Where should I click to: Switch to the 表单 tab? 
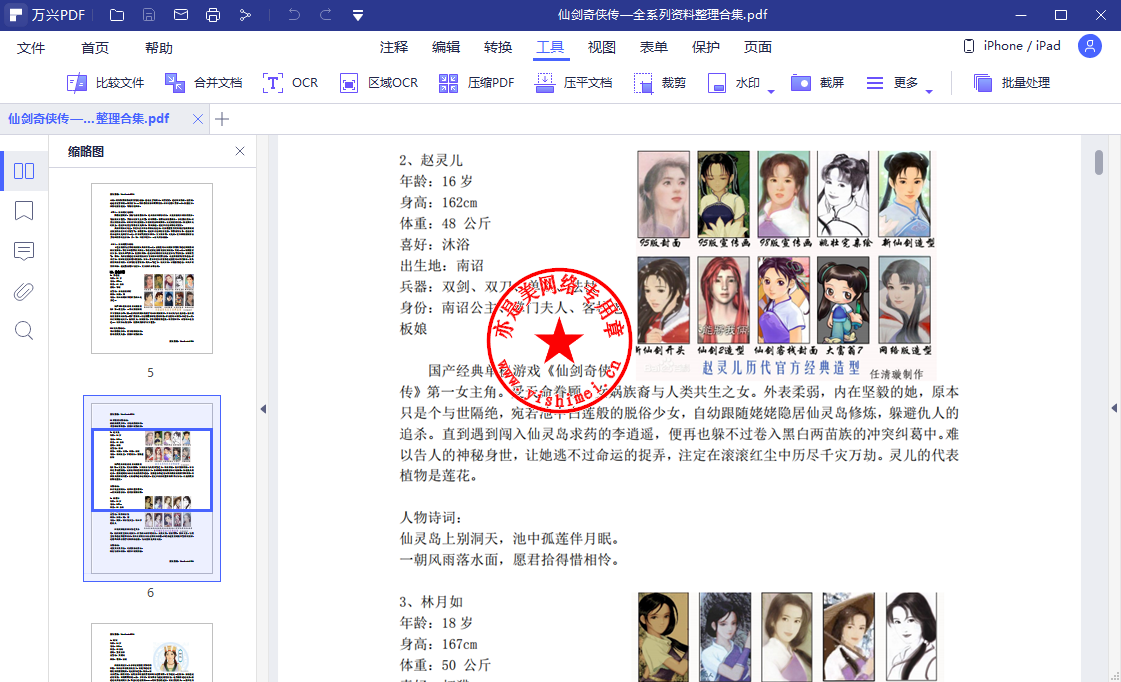[x=653, y=47]
